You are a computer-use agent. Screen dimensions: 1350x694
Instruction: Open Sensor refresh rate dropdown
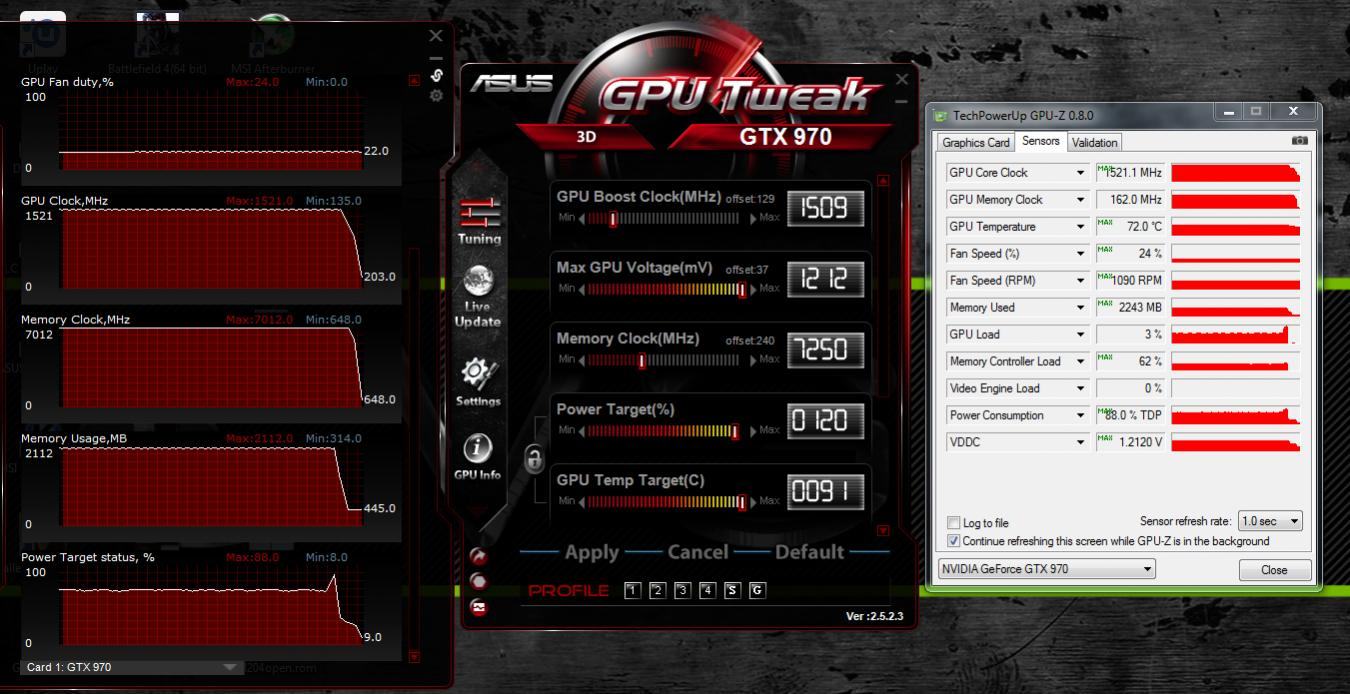[1270, 521]
